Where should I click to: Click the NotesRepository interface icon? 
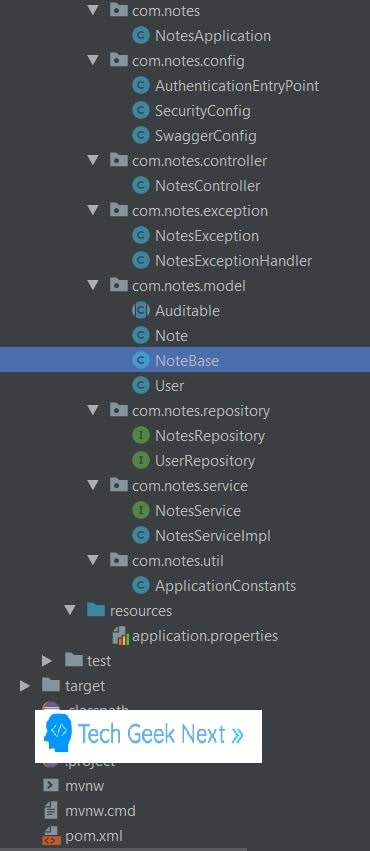pyautogui.click(x=141, y=435)
